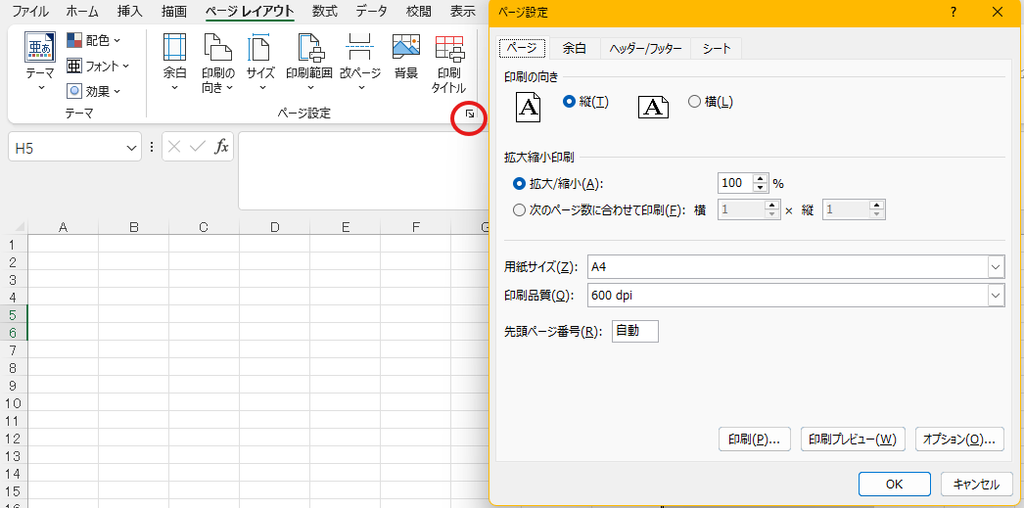Open the ページ設定 dialog launcher in ribbon
The height and width of the screenshot is (508, 1024).
coord(470,115)
